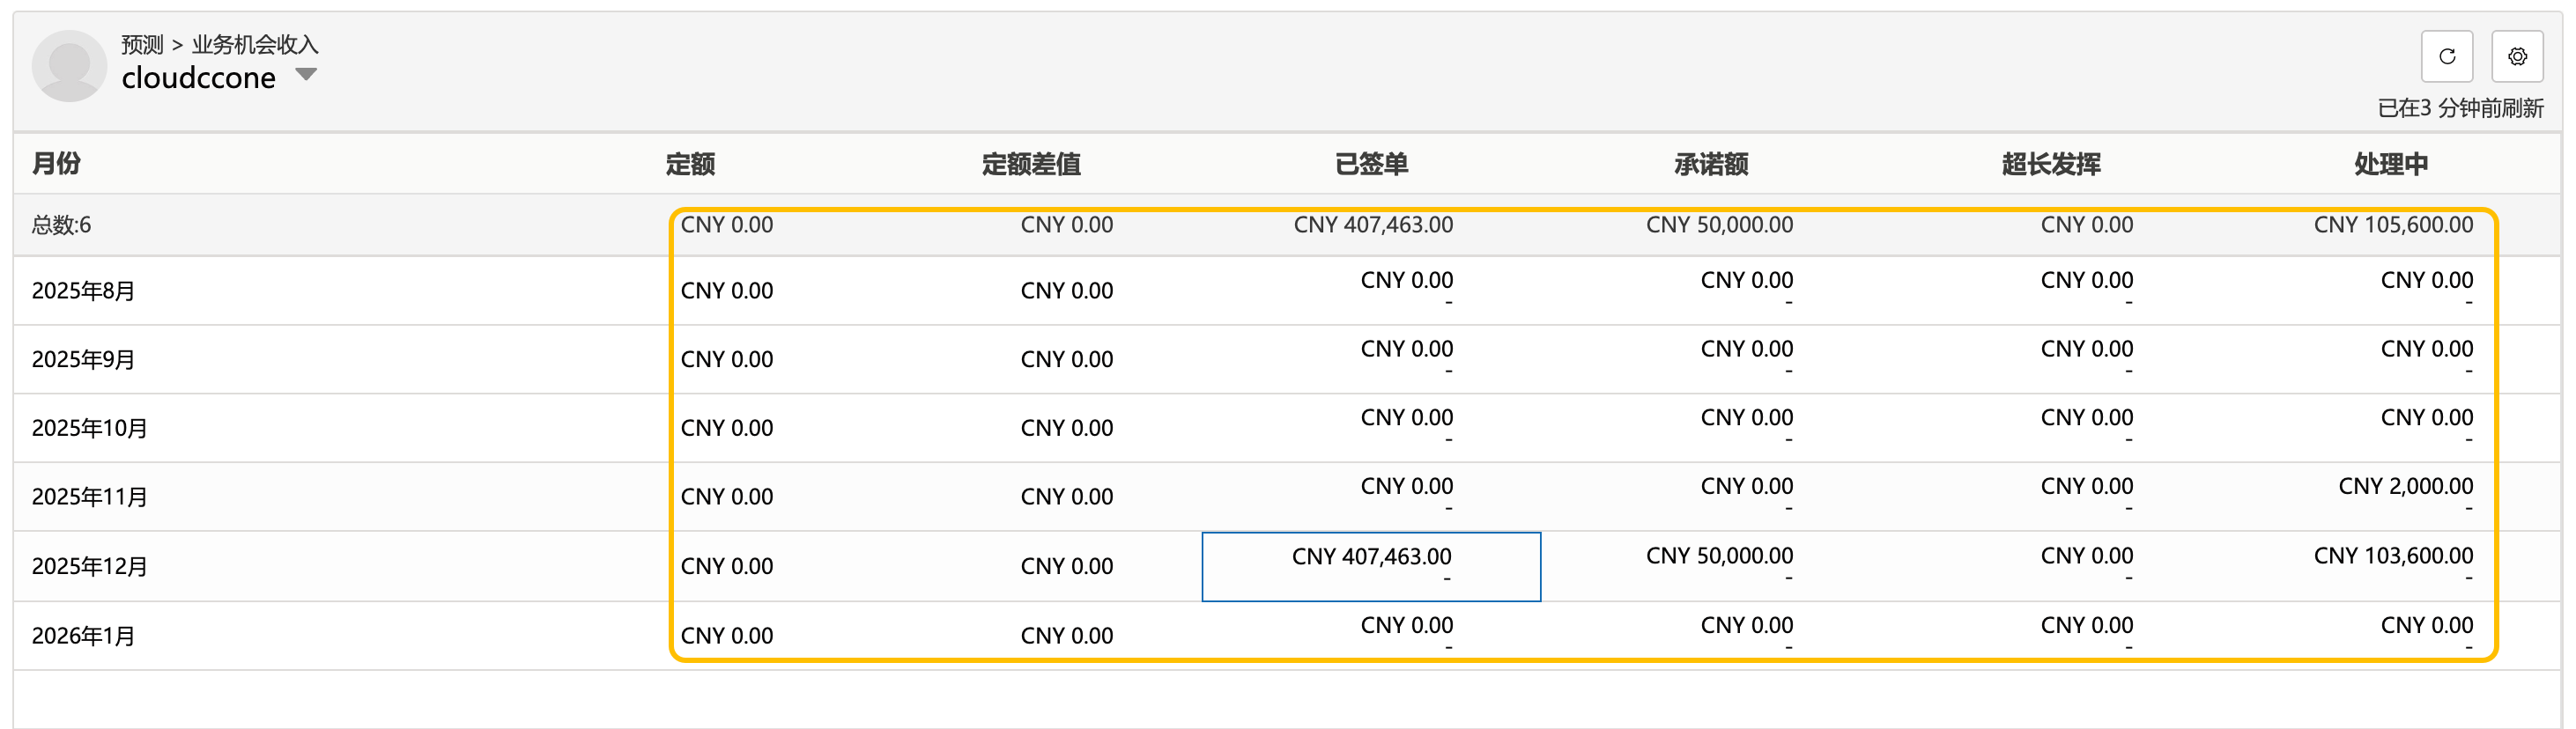Click the 定额 column header
Screen dimensions: 2576x729
[690, 164]
